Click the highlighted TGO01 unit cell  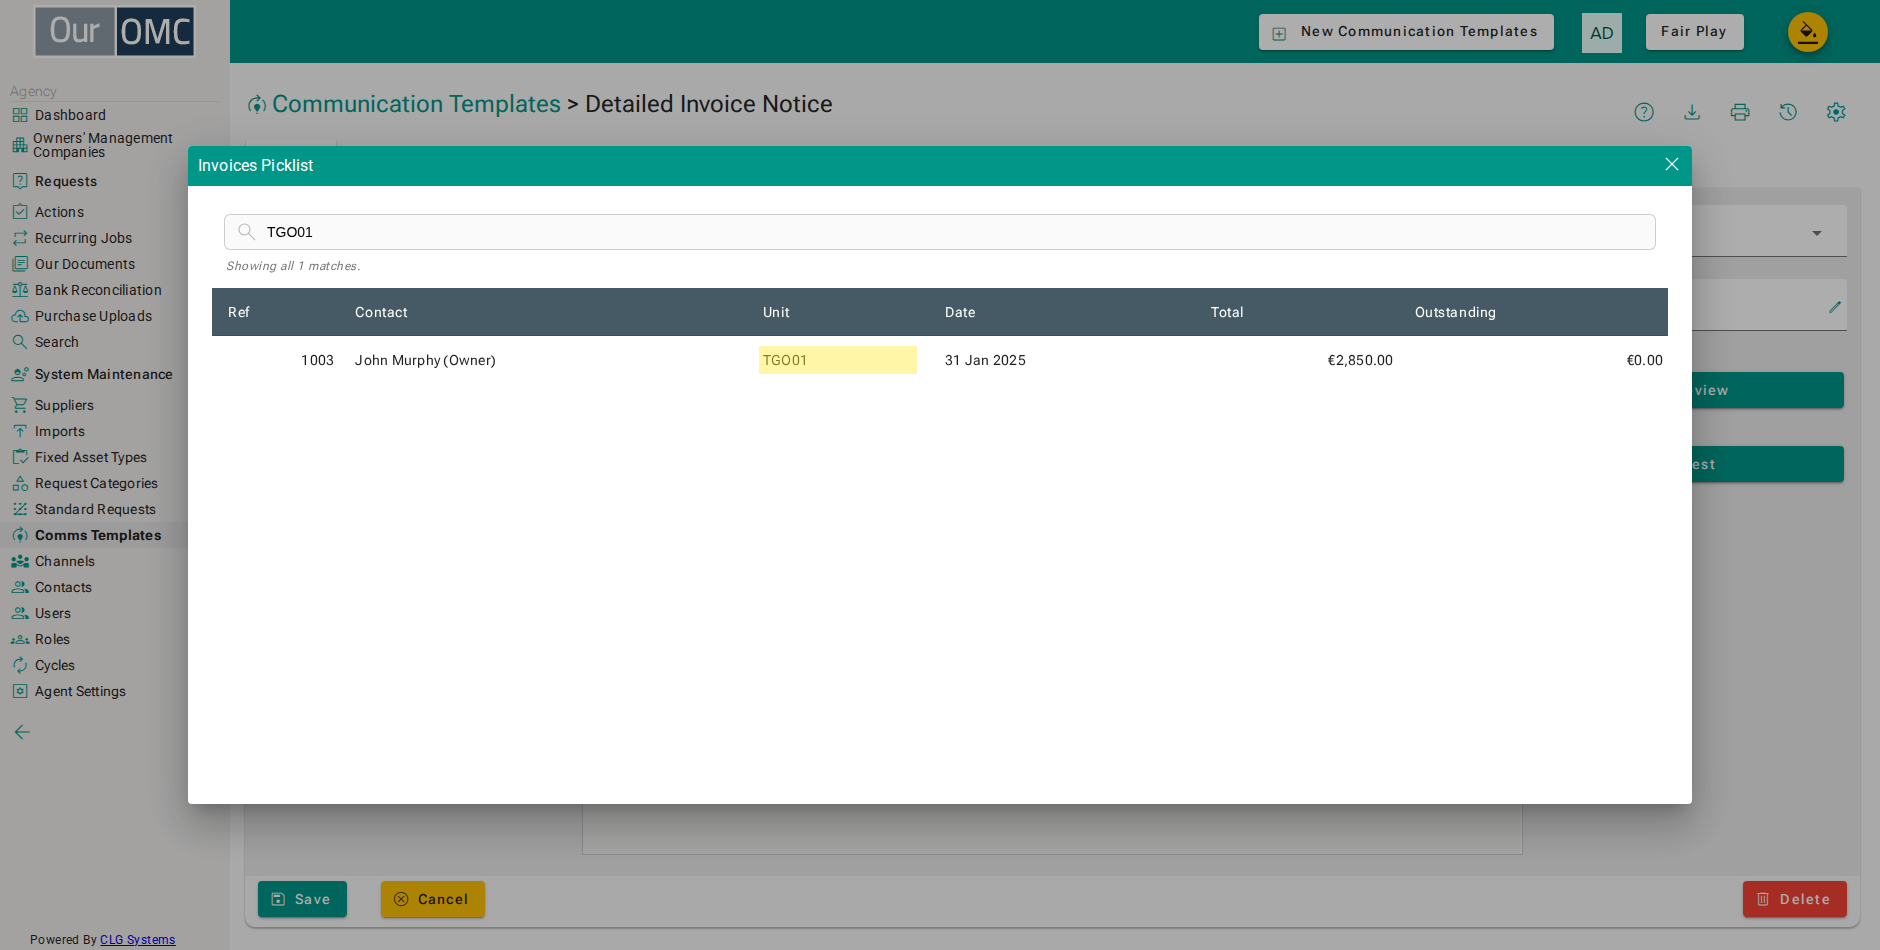coord(838,360)
